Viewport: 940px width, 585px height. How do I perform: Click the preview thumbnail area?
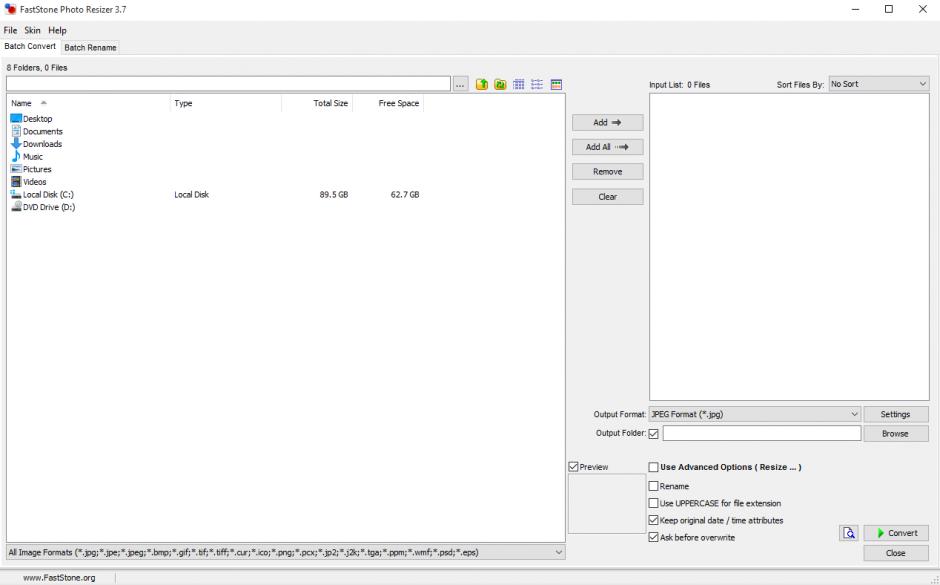click(607, 503)
